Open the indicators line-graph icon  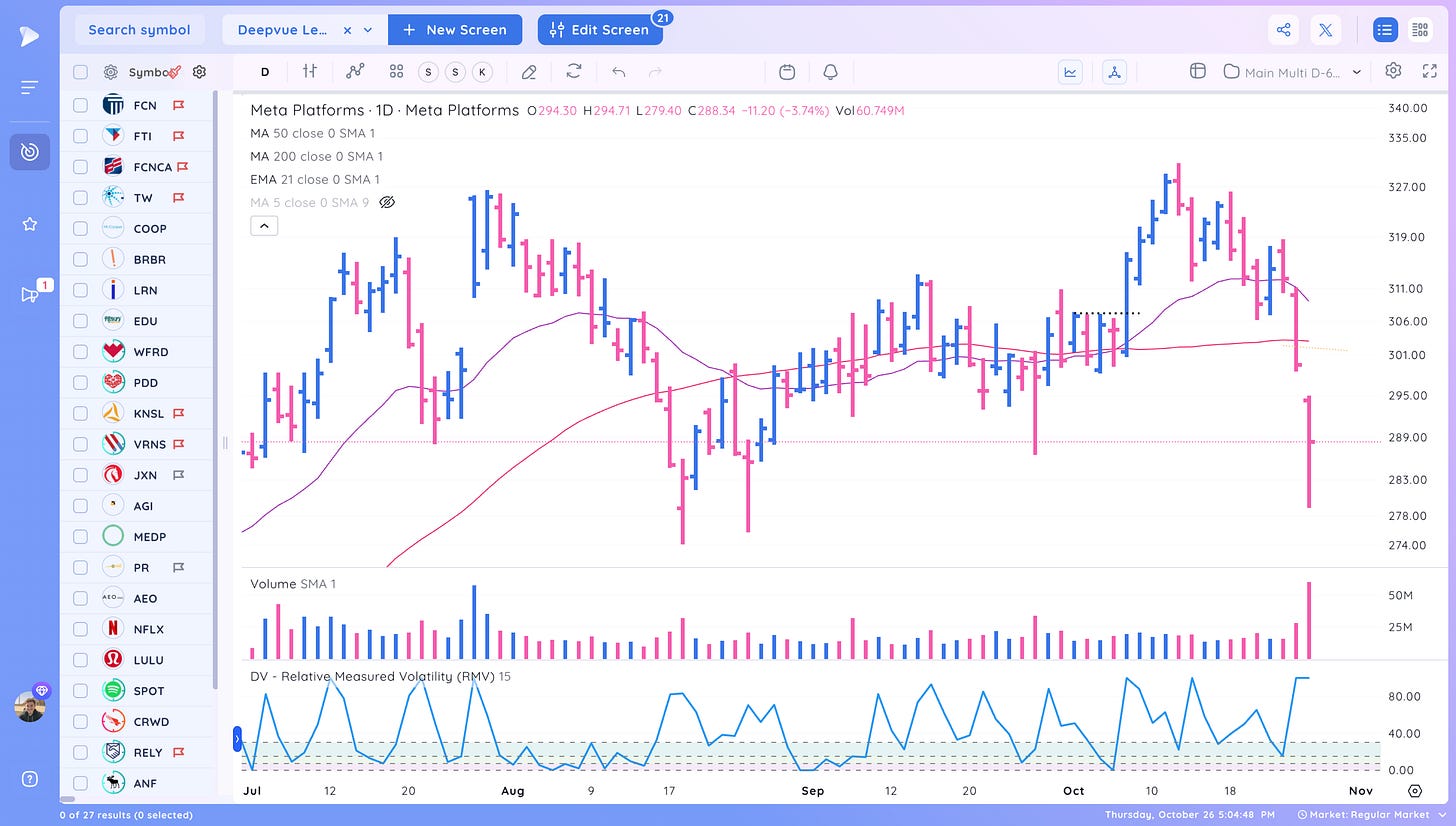[x=355, y=71]
